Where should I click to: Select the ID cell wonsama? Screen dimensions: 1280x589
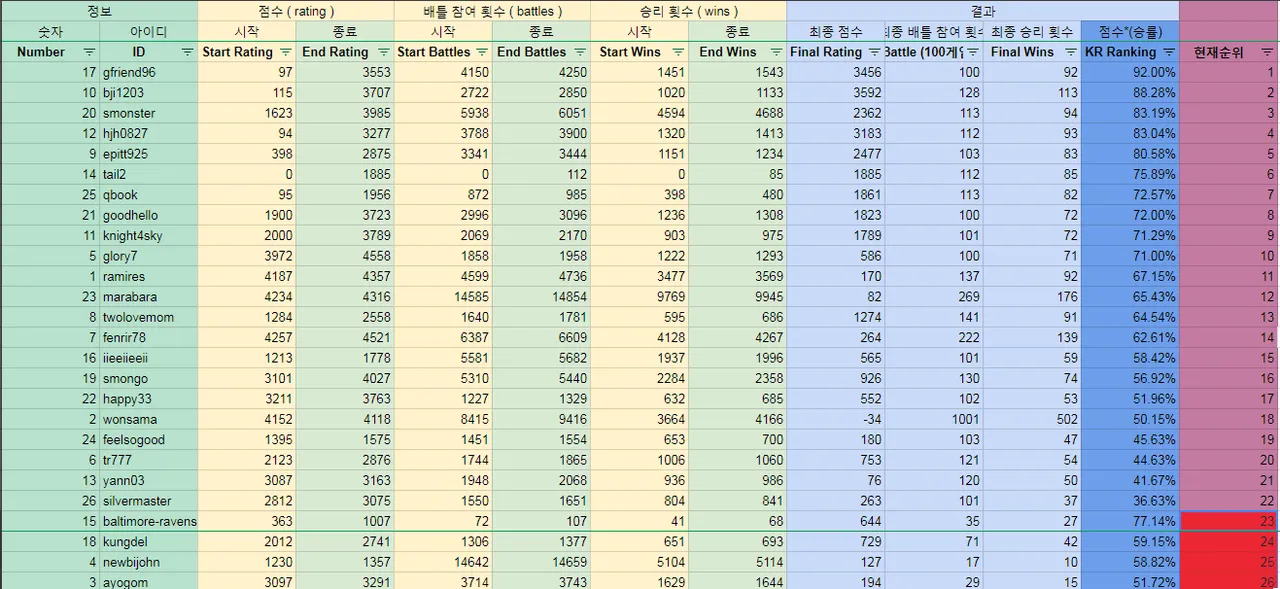pos(149,420)
